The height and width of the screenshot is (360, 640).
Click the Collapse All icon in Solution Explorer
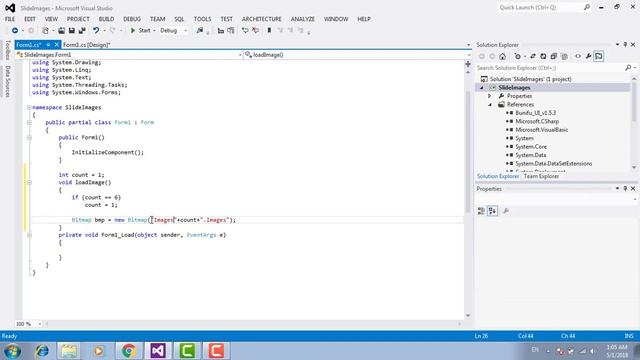(554, 56)
